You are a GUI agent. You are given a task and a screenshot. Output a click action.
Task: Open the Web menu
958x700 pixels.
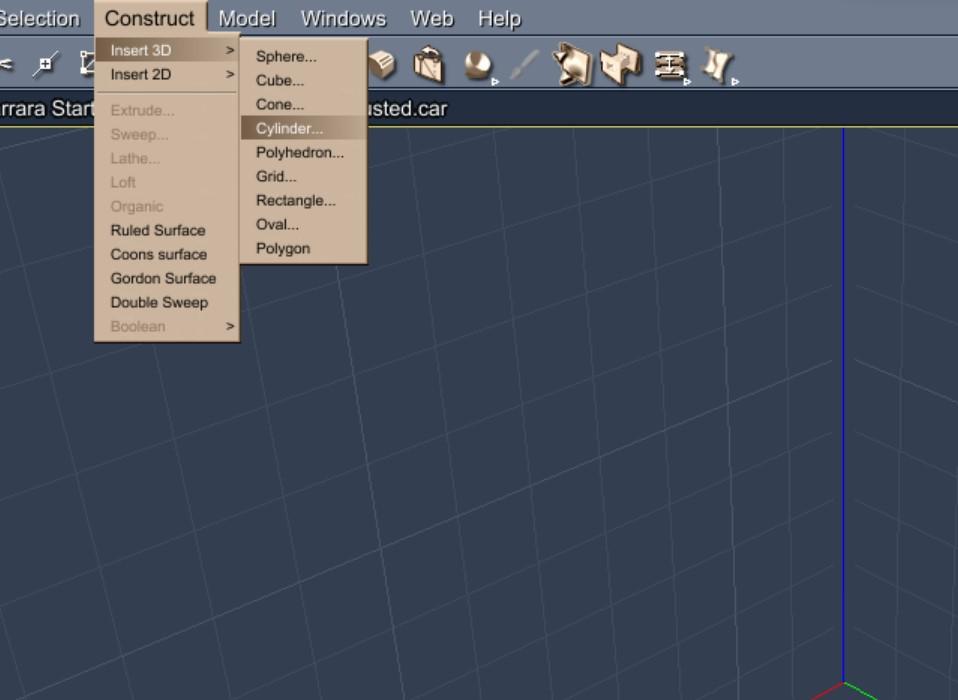pos(432,19)
